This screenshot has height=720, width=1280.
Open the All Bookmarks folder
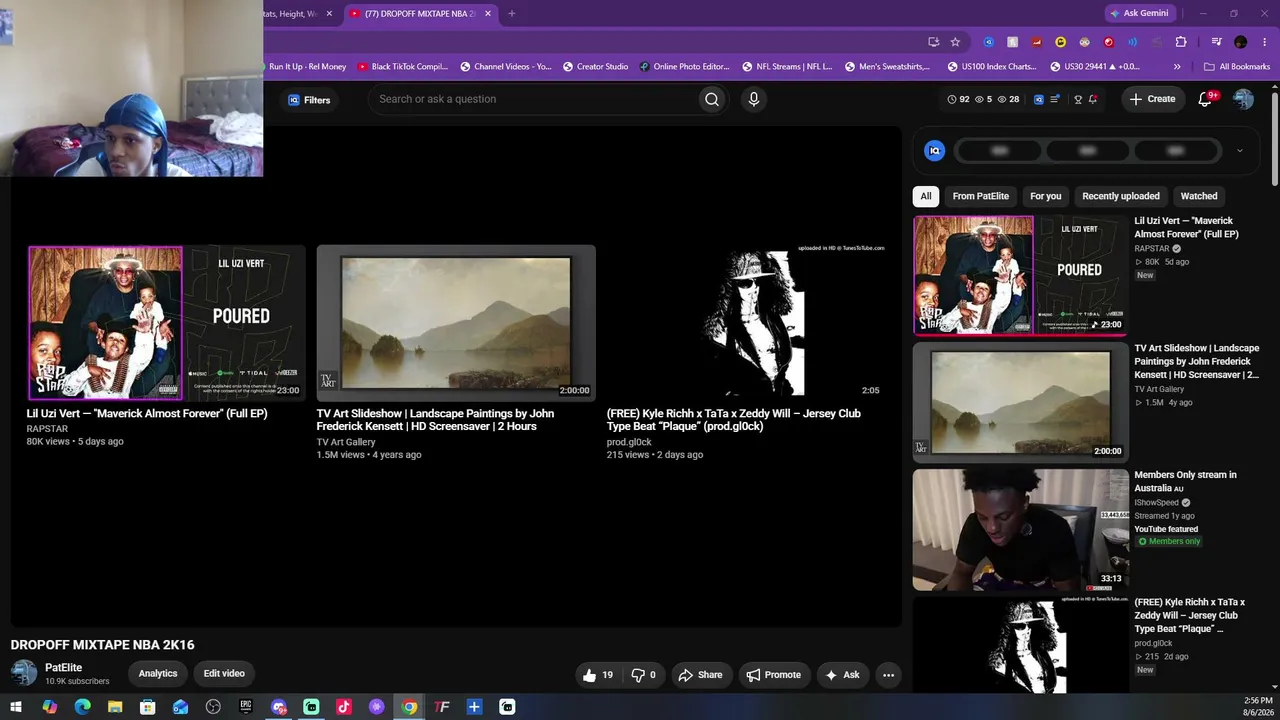pyautogui.click(x=1237, y=67)
